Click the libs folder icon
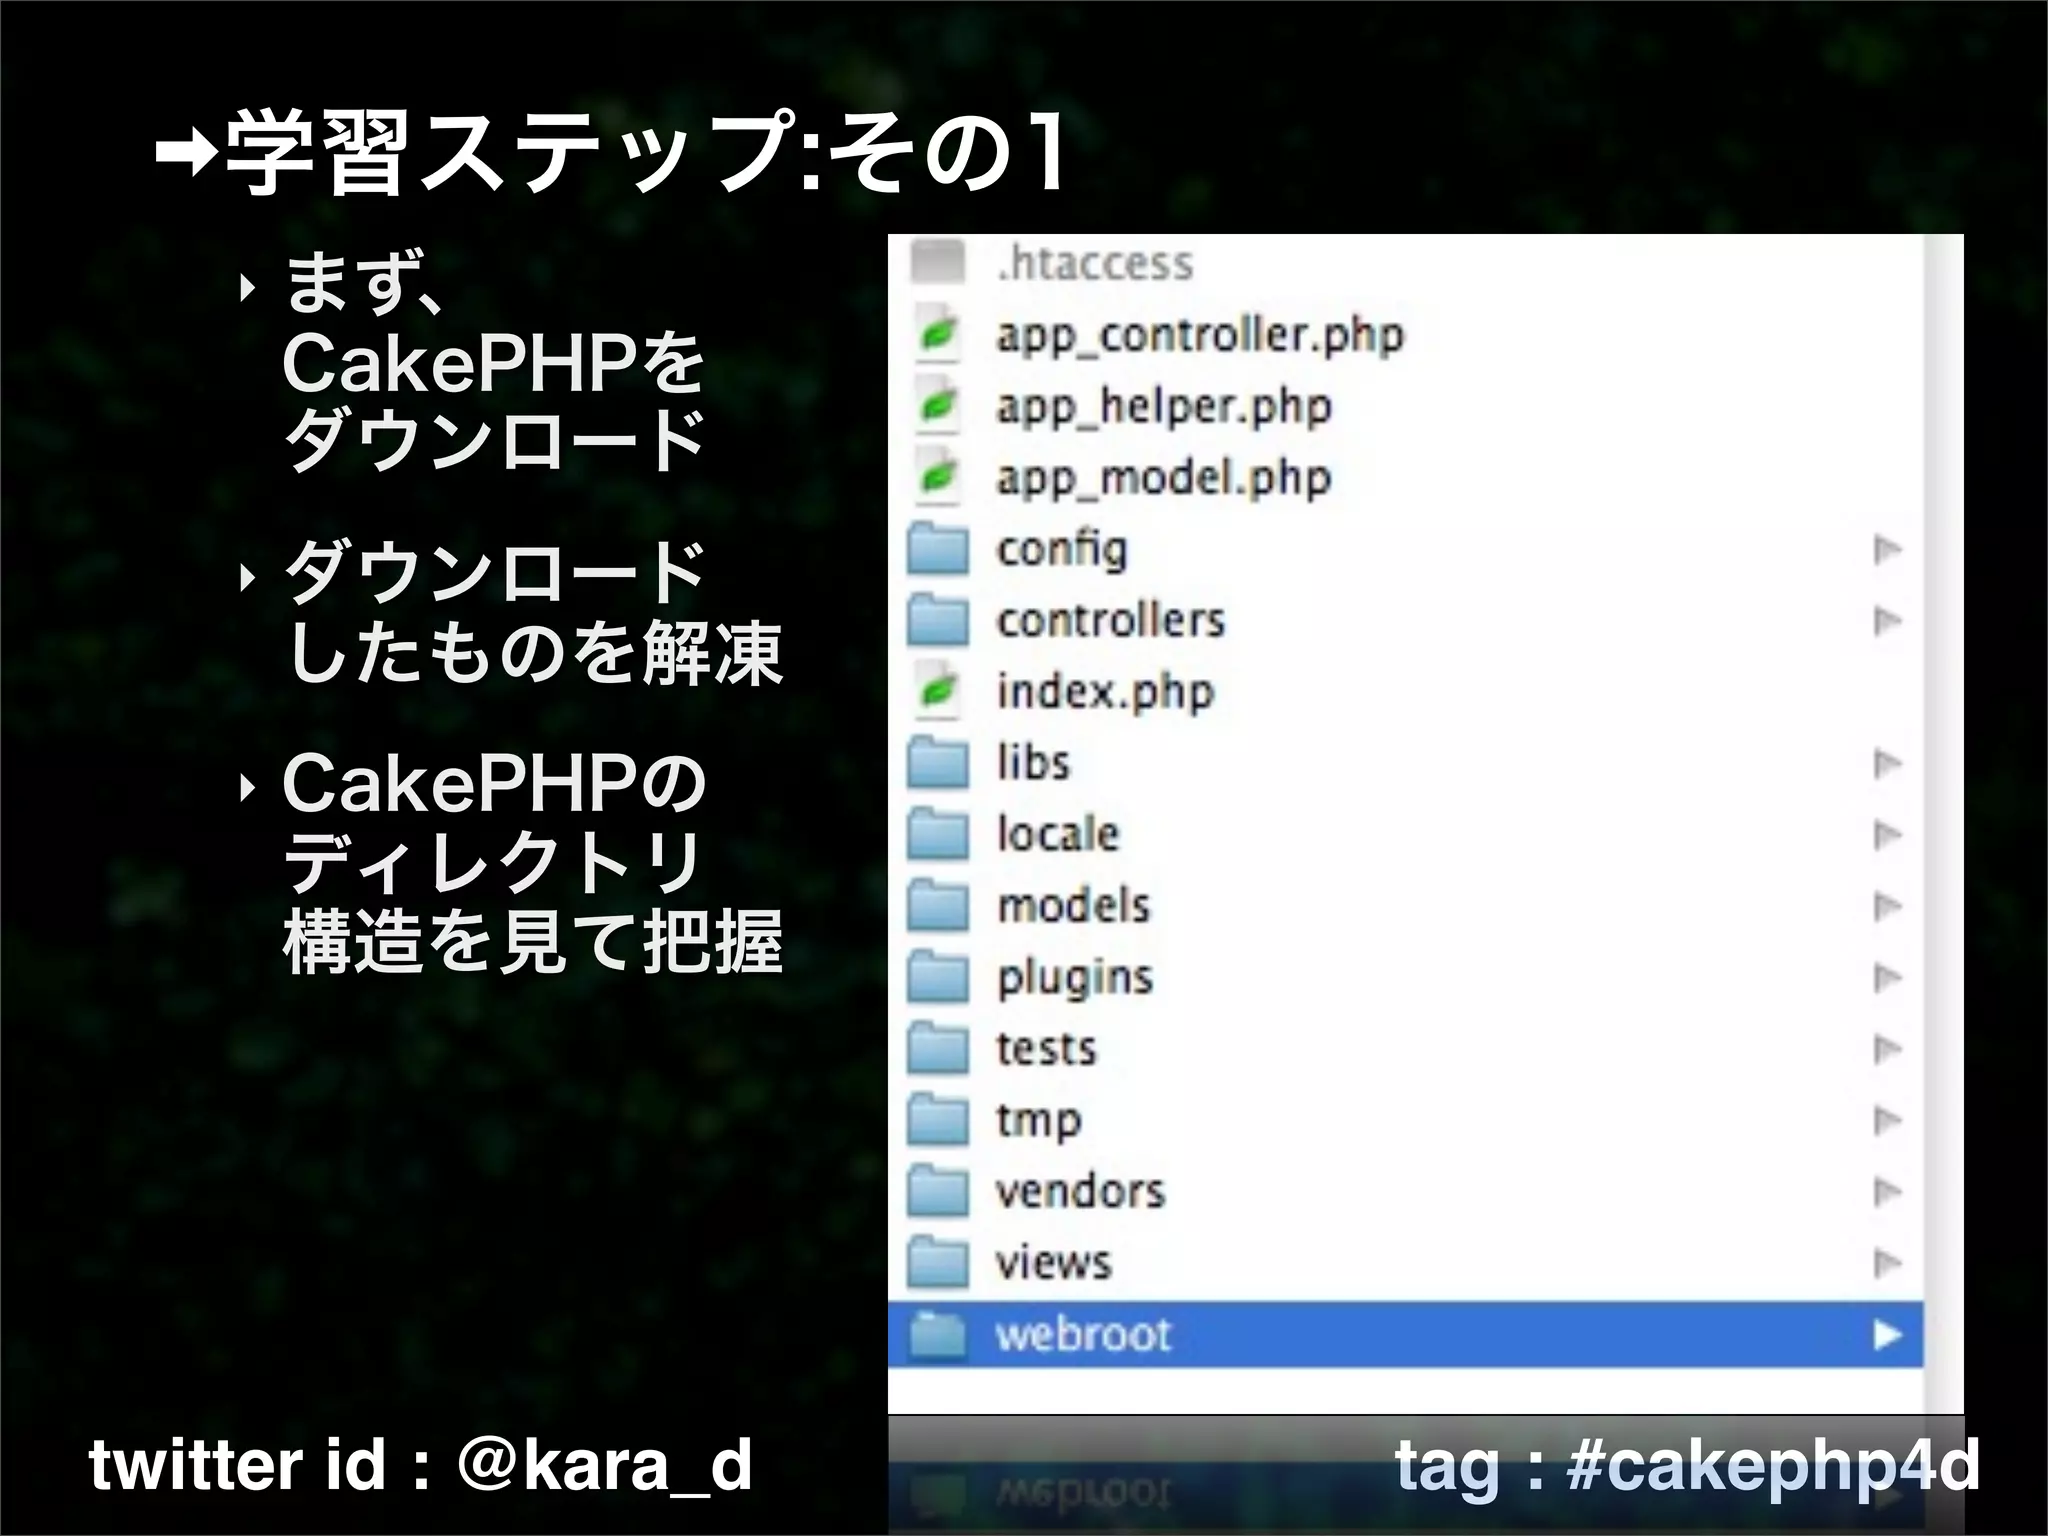2048x1536 pixels. click(938, 763)
